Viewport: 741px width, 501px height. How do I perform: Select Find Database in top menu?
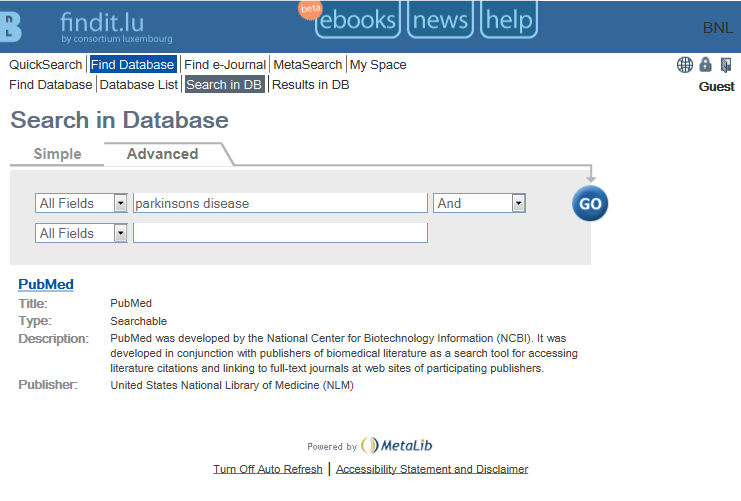tap(133, 64)
